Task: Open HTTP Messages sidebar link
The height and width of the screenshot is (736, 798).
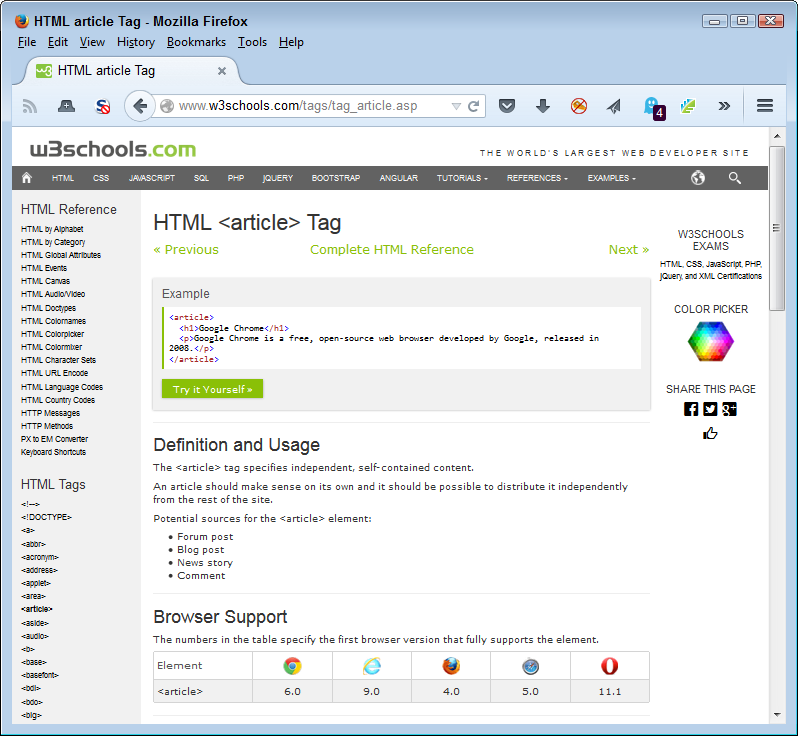Action: 50,413
